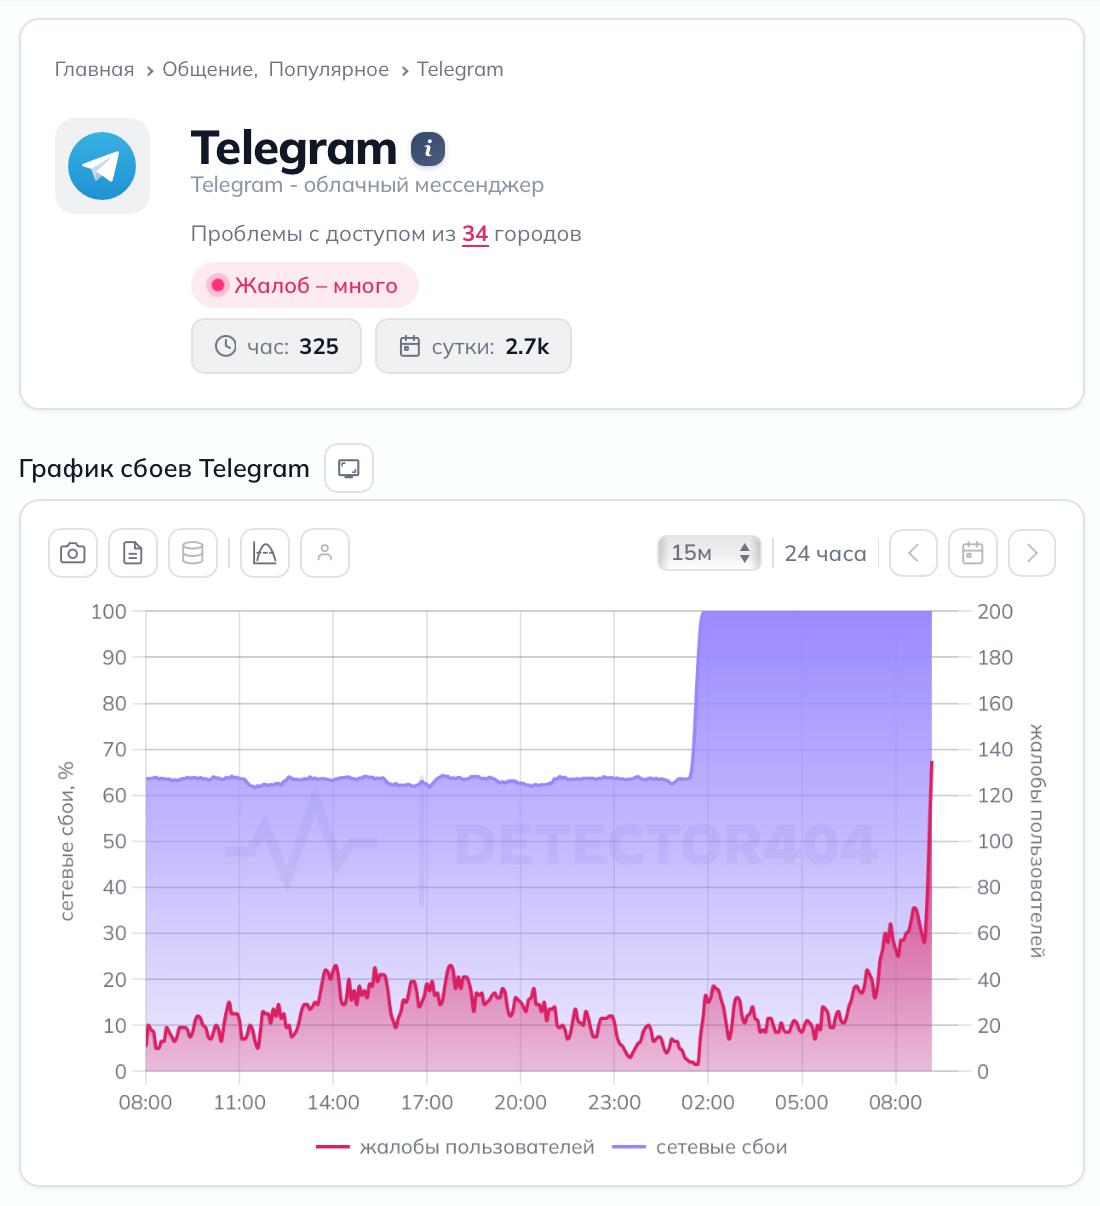Open the document report icon on the chart toolbar

(132, 552)
